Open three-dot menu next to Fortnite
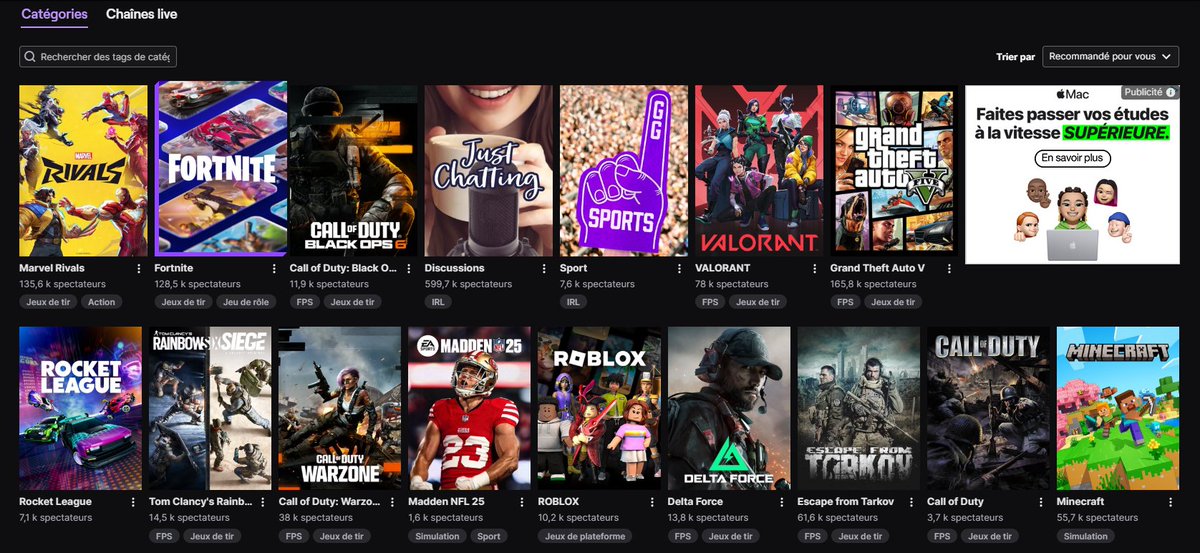Image resolution: width=1200 pixels, height=553 pixels. [x=274, y=269]
